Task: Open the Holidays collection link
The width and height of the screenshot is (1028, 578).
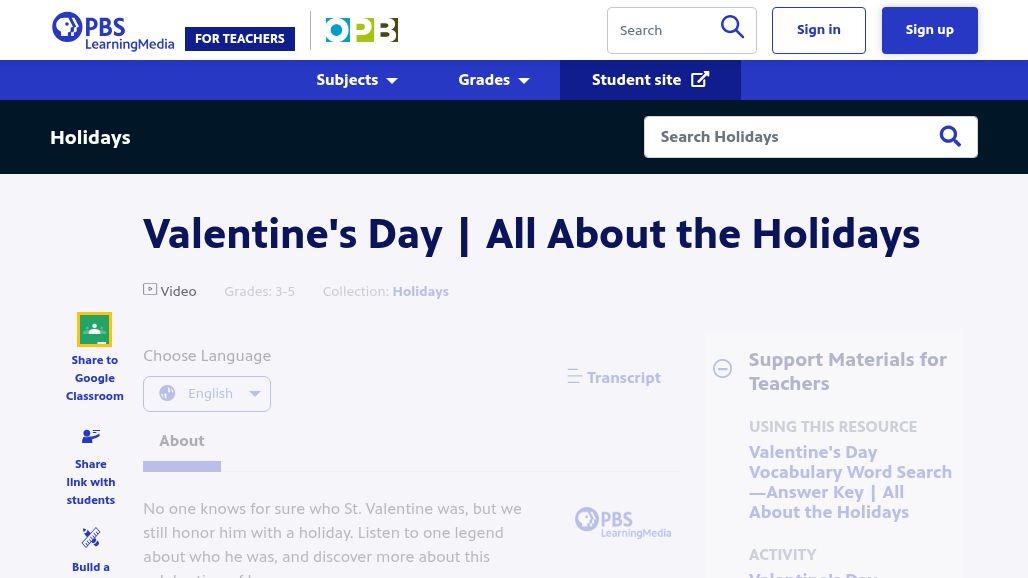Action: [420, 291]
